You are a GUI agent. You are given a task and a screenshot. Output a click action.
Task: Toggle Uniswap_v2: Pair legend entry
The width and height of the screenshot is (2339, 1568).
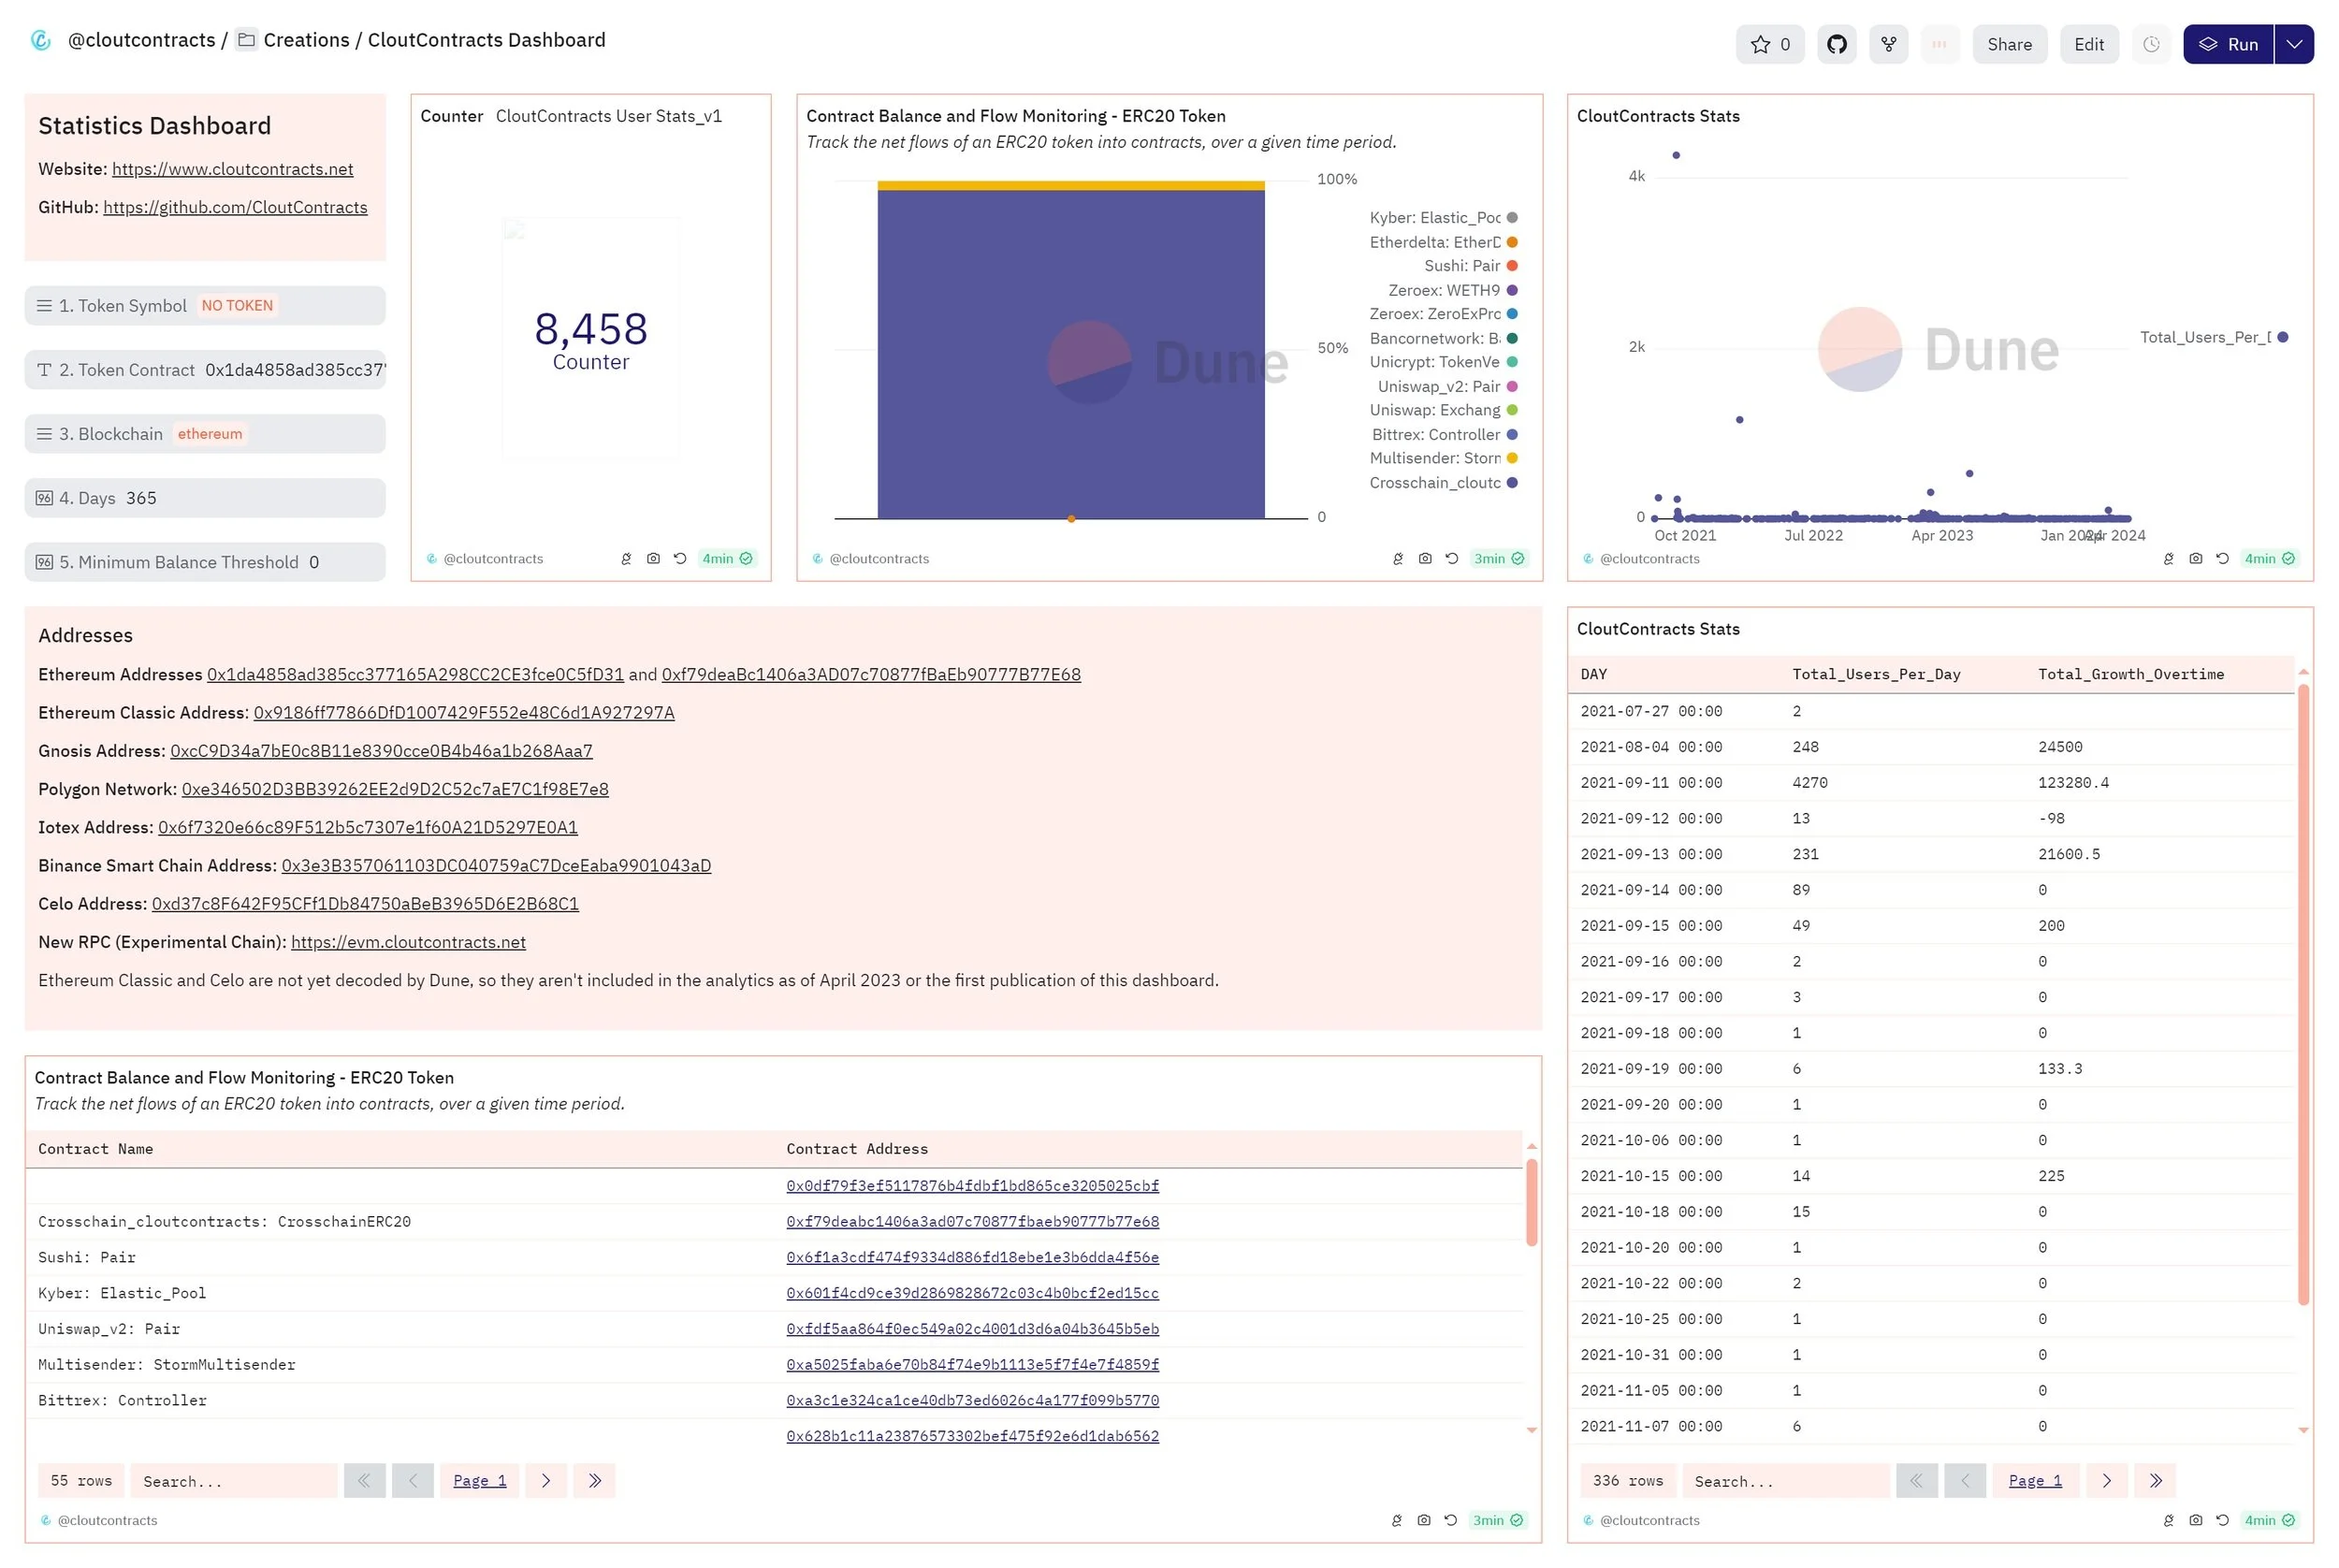point(1438,387)
